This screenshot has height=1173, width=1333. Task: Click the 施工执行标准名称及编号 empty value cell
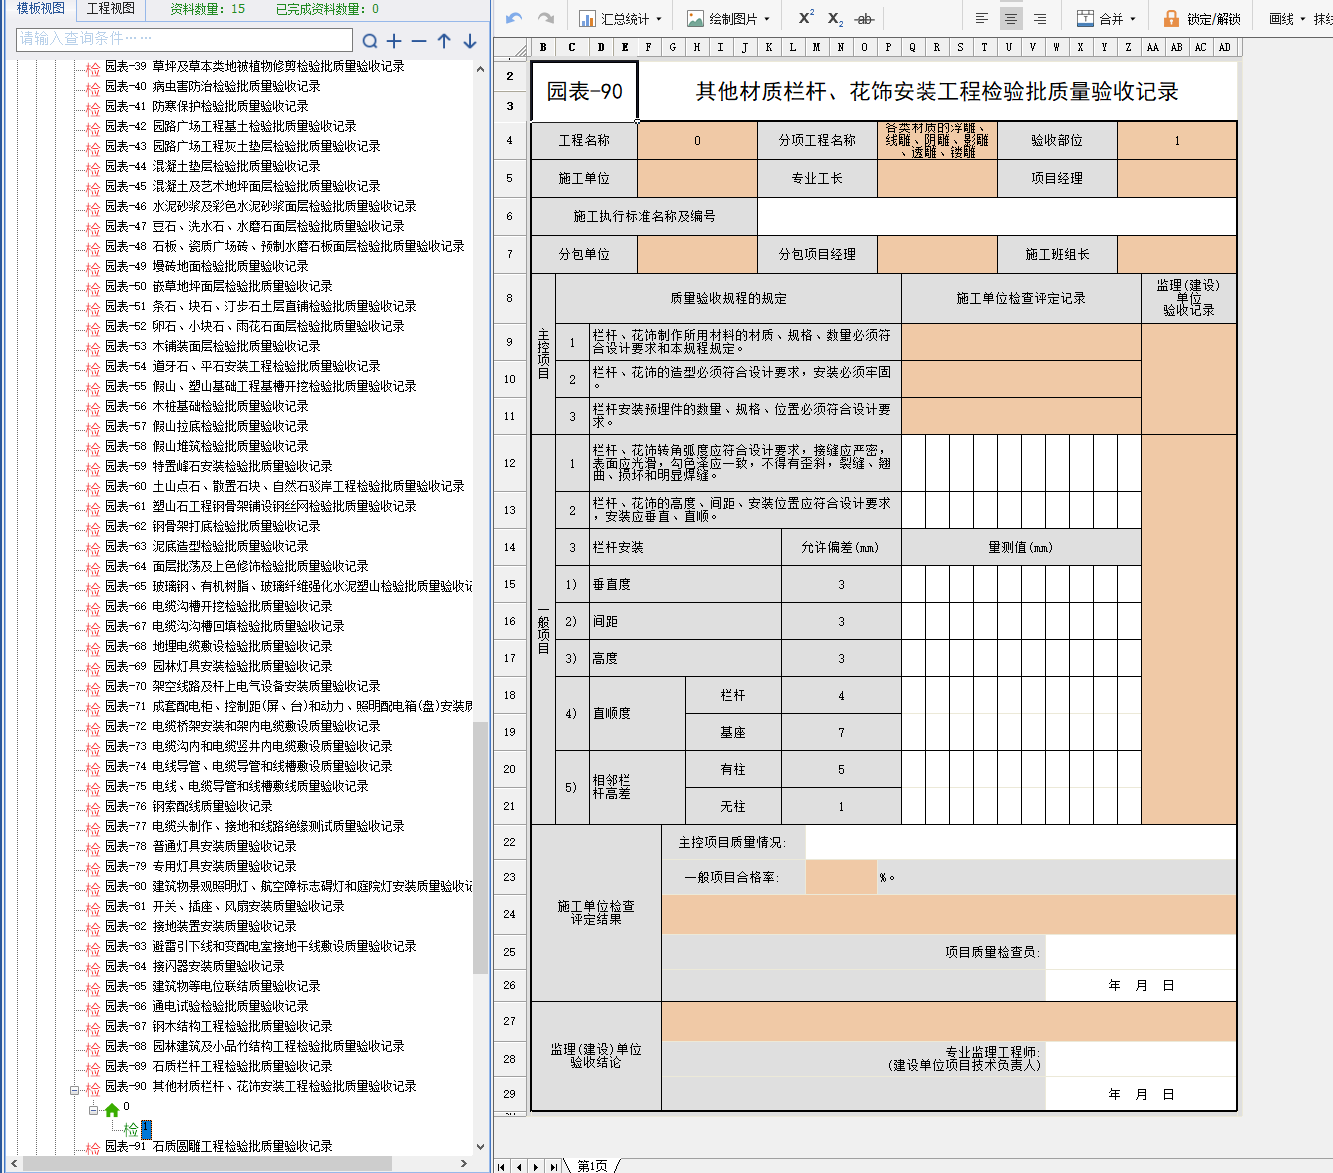pos(997,216)
